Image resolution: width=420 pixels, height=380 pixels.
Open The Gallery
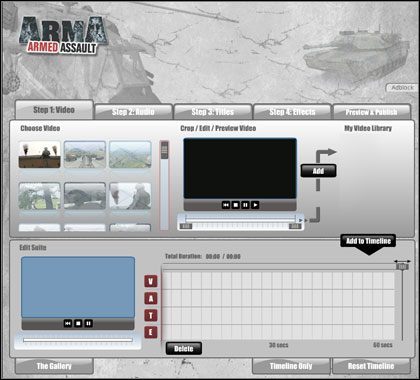[54, 366]
